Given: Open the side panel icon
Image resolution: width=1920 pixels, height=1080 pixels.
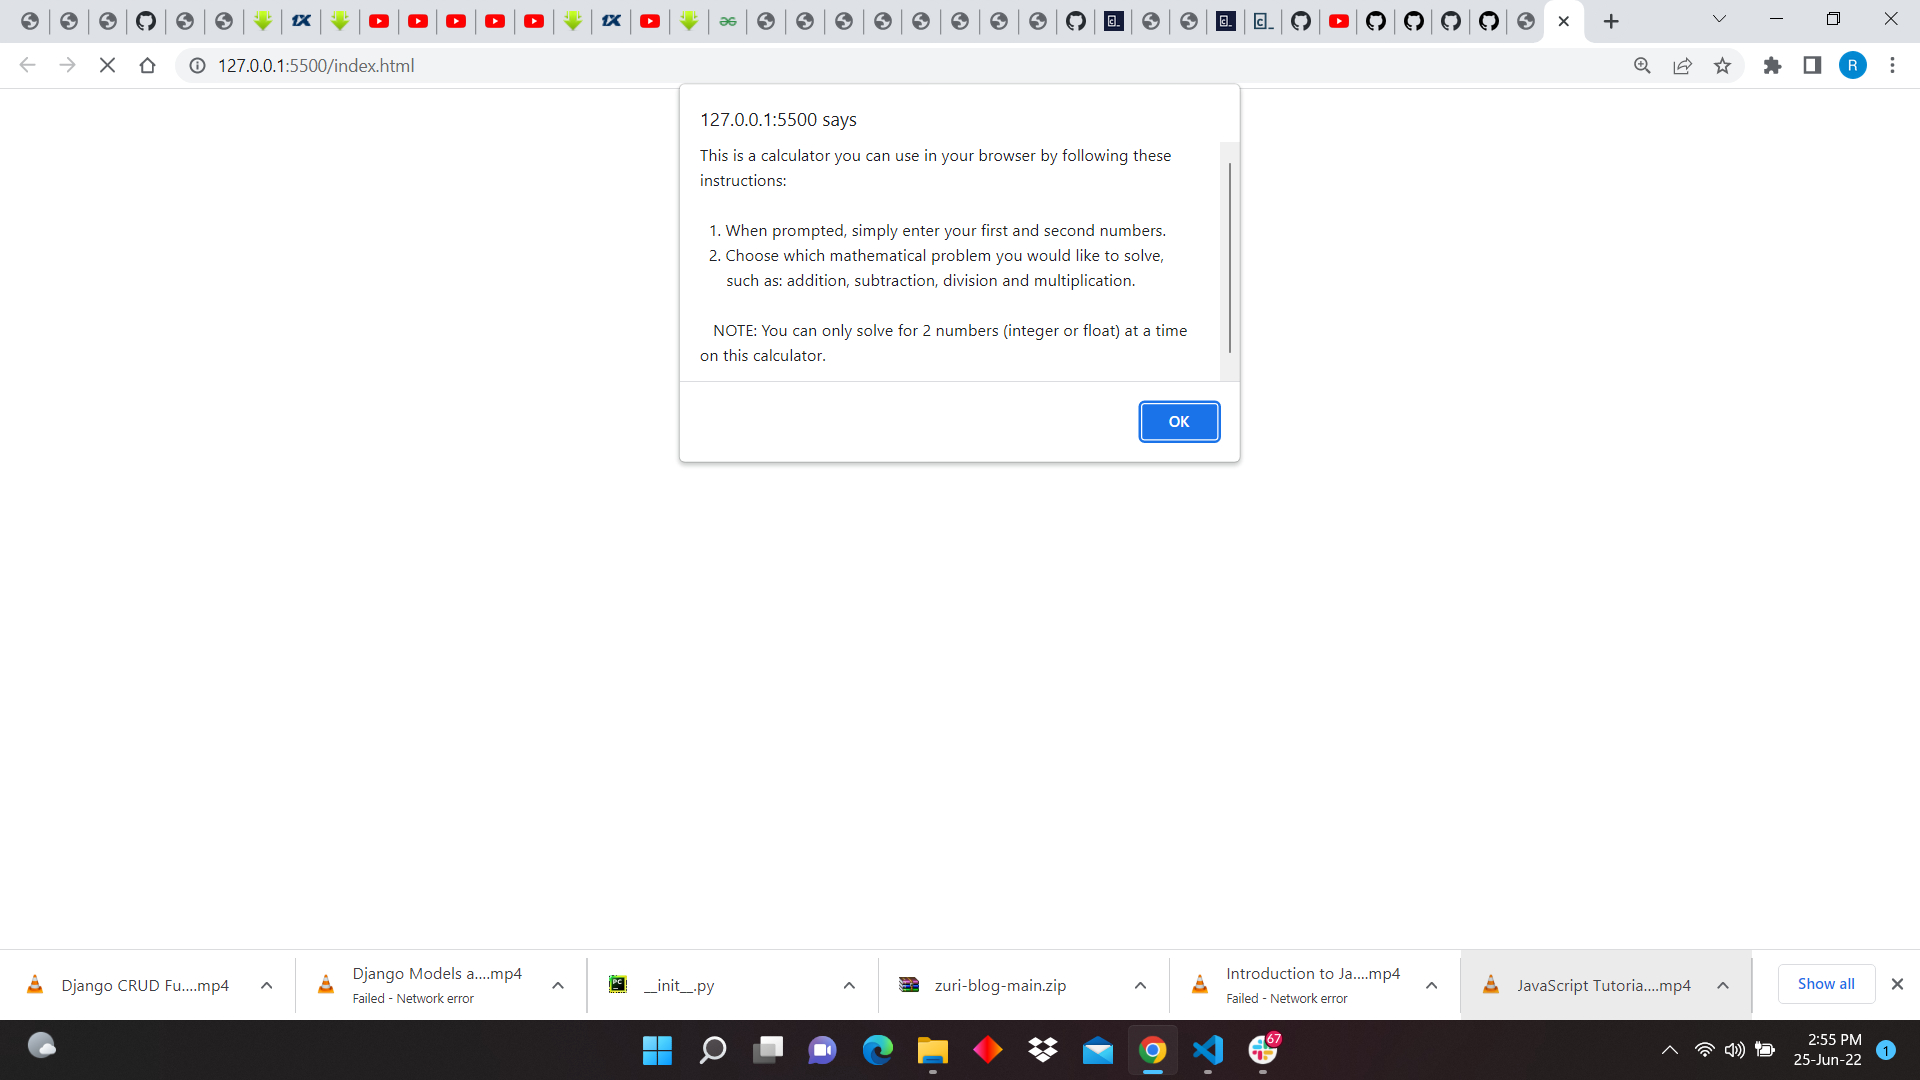Looking at the screenshot, I should [x=1812, y=65].
